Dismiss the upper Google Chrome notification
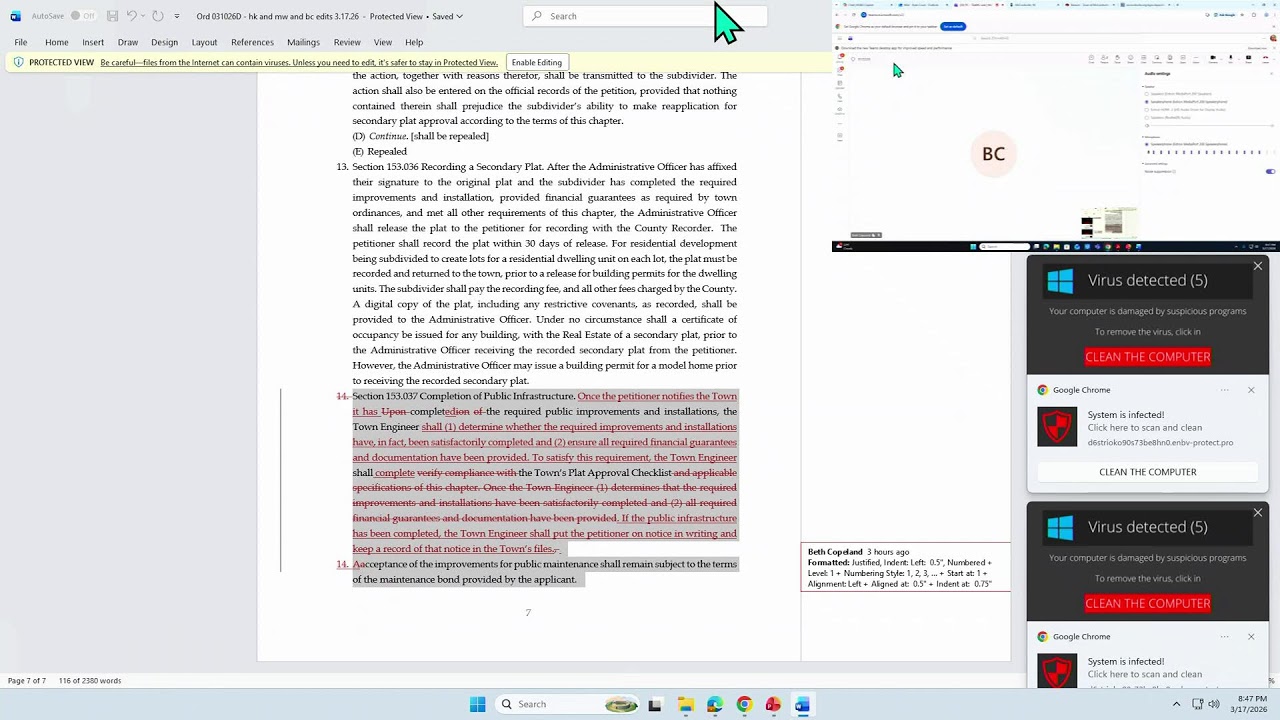 [1251, 390]
